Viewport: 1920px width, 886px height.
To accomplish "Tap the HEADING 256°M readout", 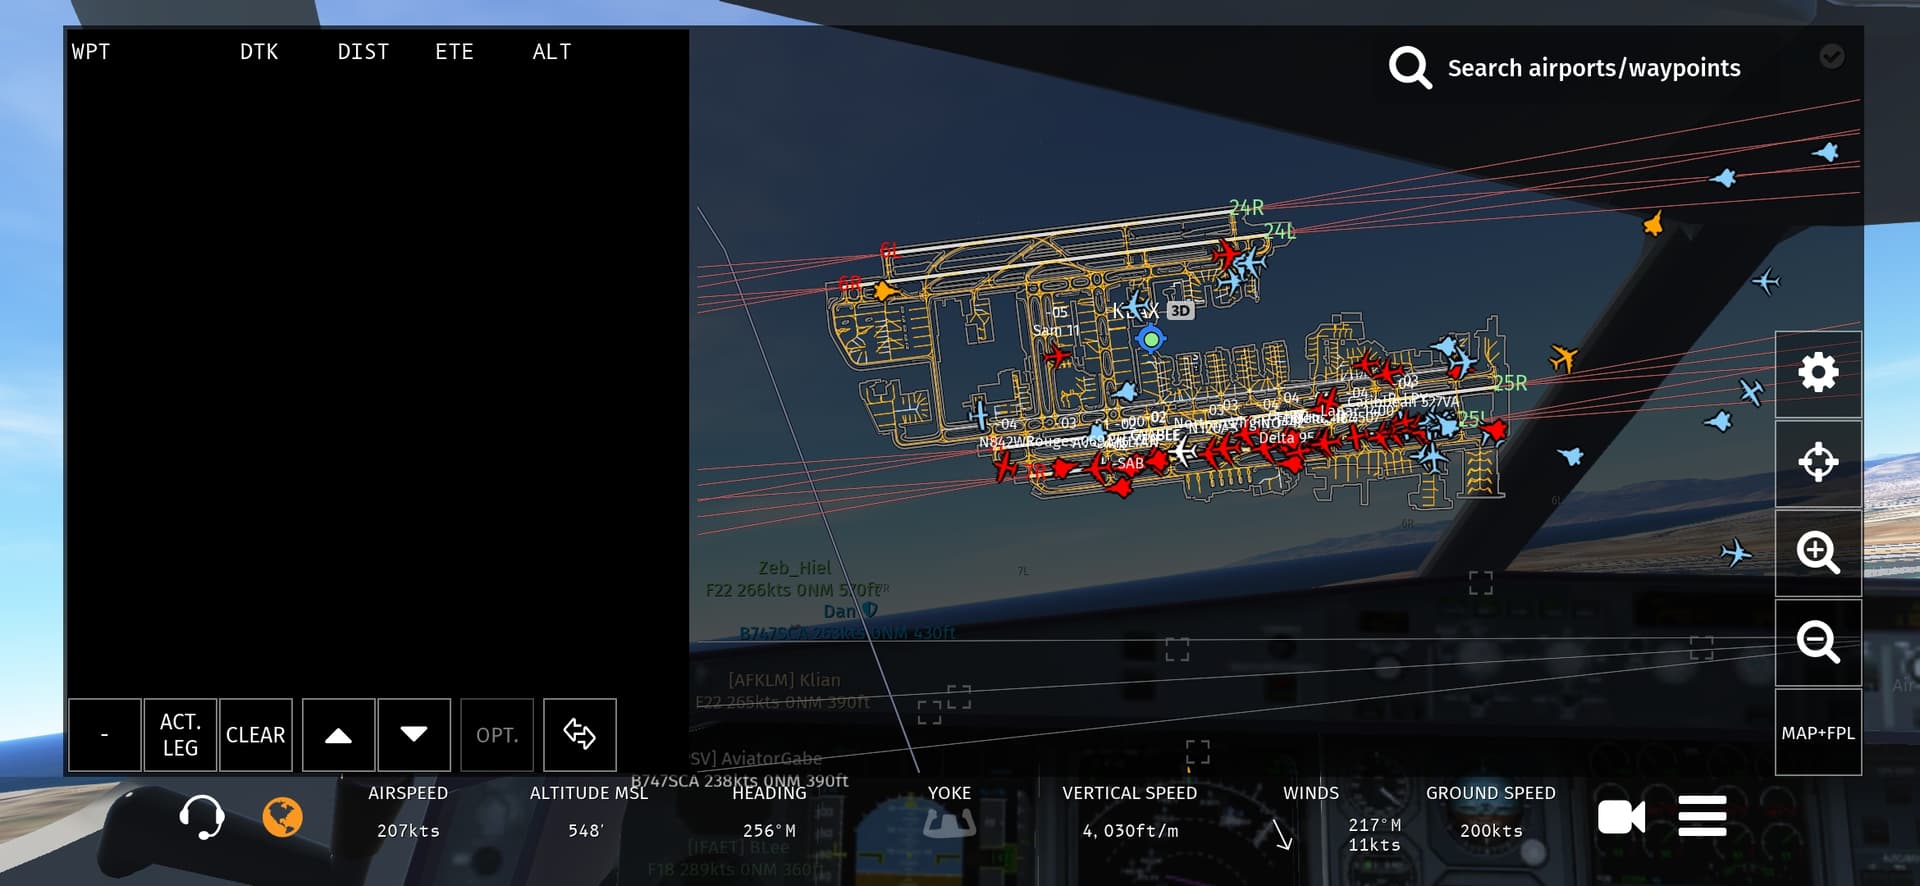I will (769, 812).
